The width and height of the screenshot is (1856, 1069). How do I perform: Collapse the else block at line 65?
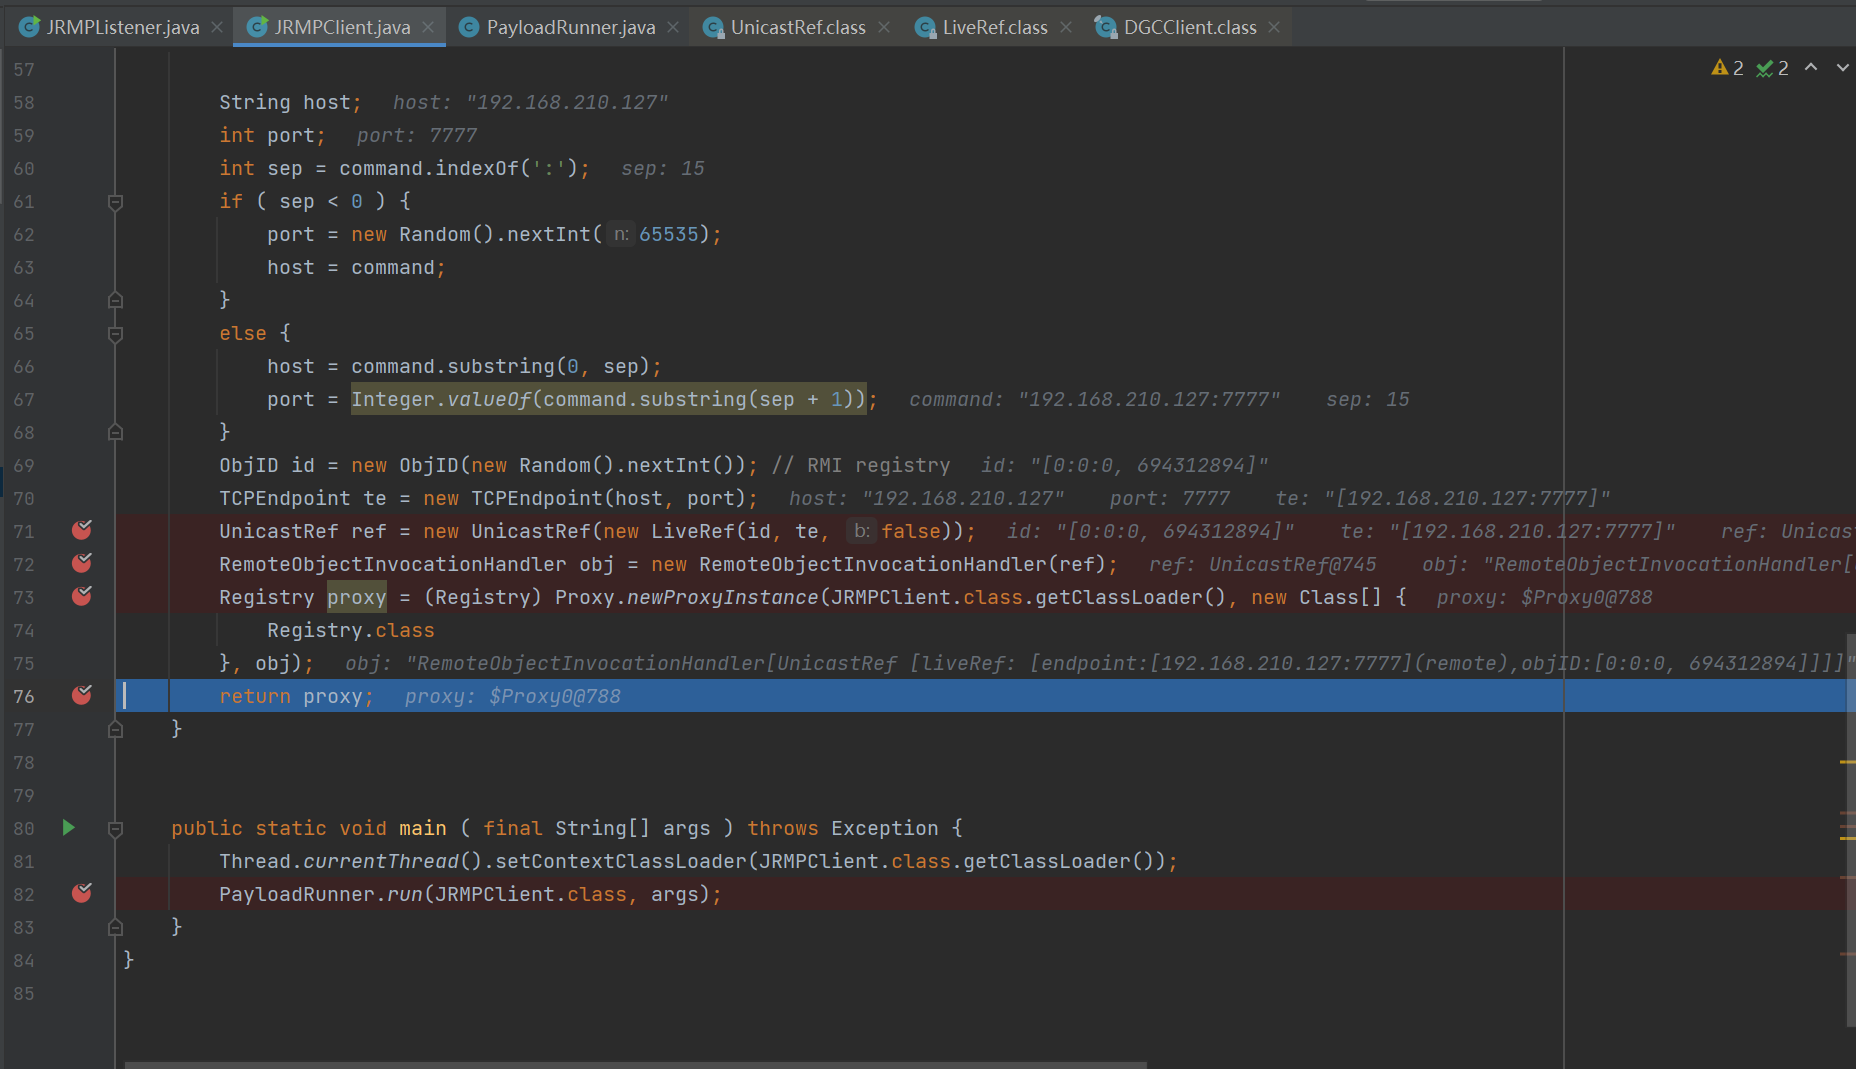coord(115,334)
